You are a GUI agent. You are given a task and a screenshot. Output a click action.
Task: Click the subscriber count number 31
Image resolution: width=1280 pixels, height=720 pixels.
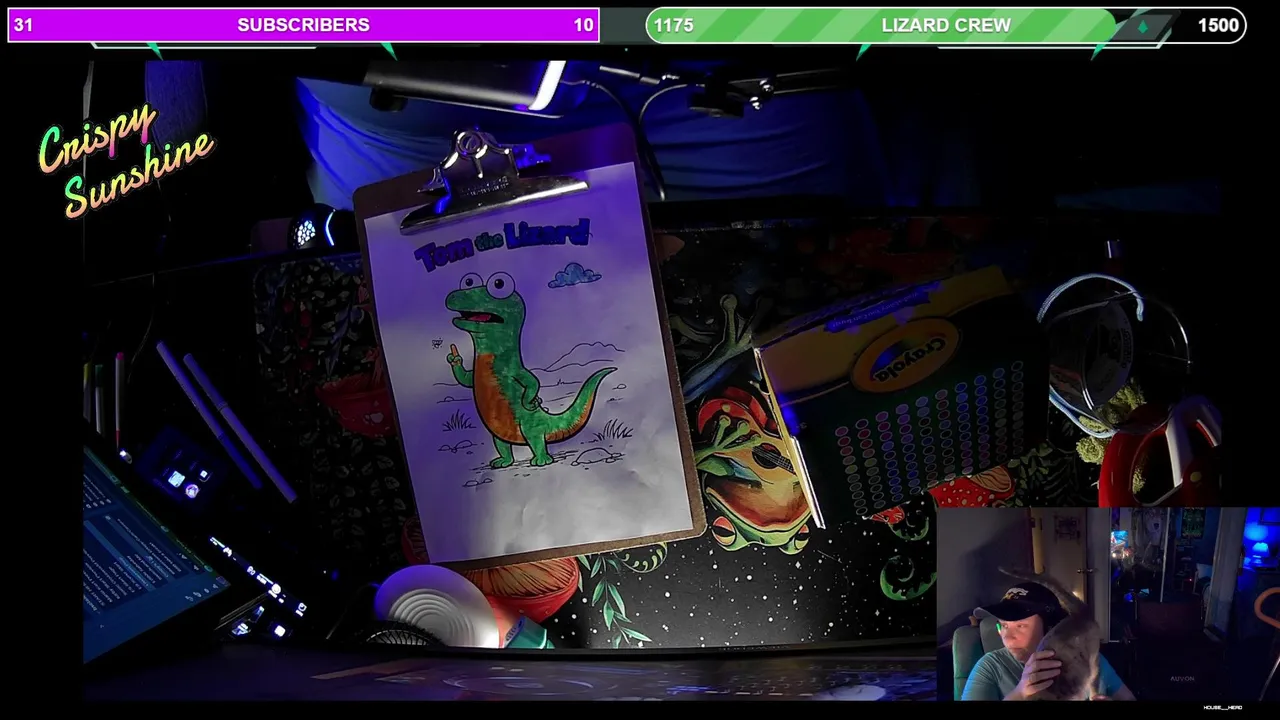point(24,25)
